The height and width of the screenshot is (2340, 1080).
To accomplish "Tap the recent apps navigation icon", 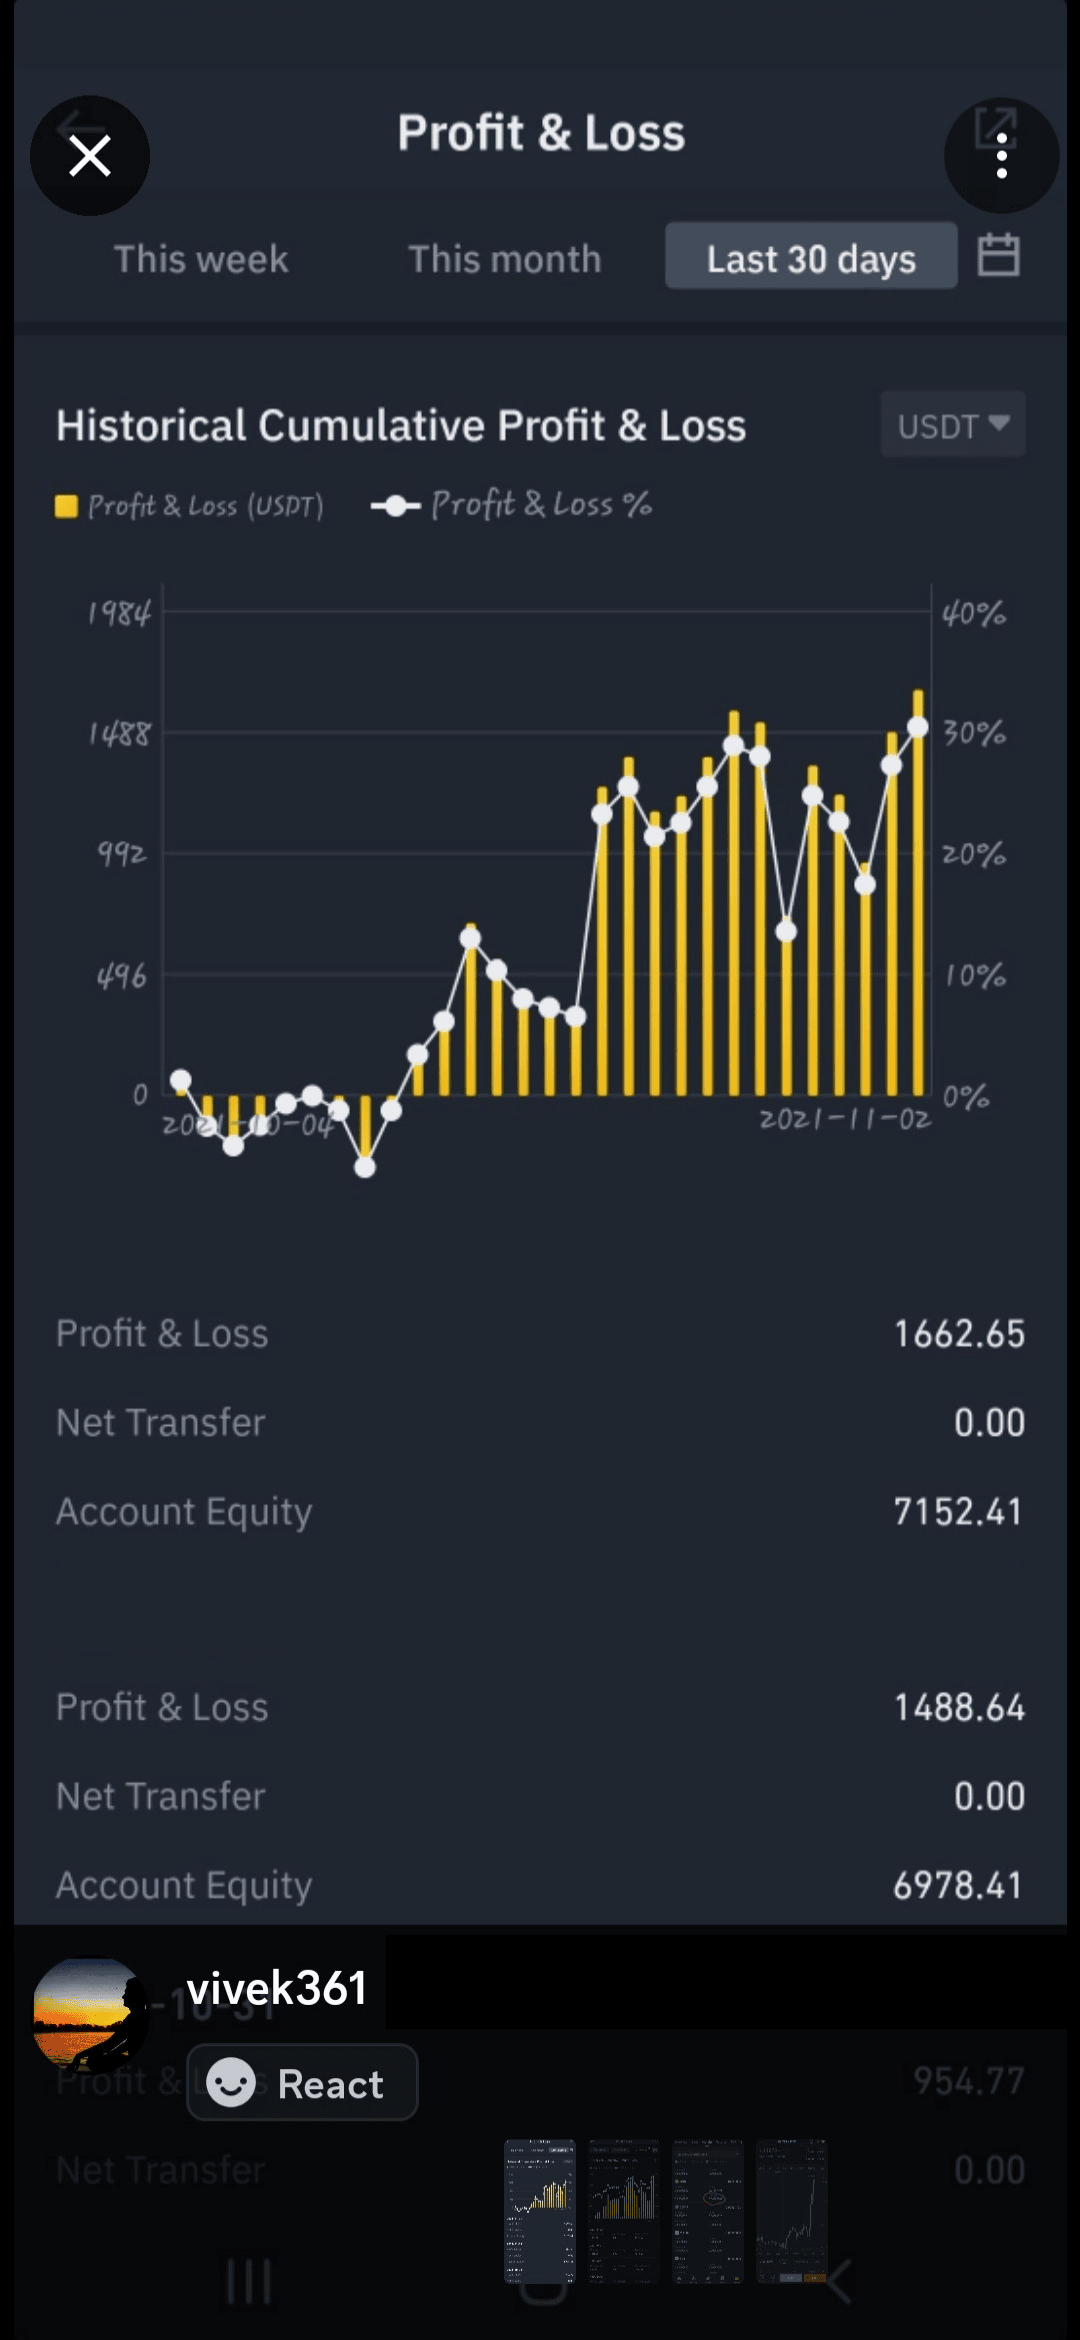I will click(248, 2282).
